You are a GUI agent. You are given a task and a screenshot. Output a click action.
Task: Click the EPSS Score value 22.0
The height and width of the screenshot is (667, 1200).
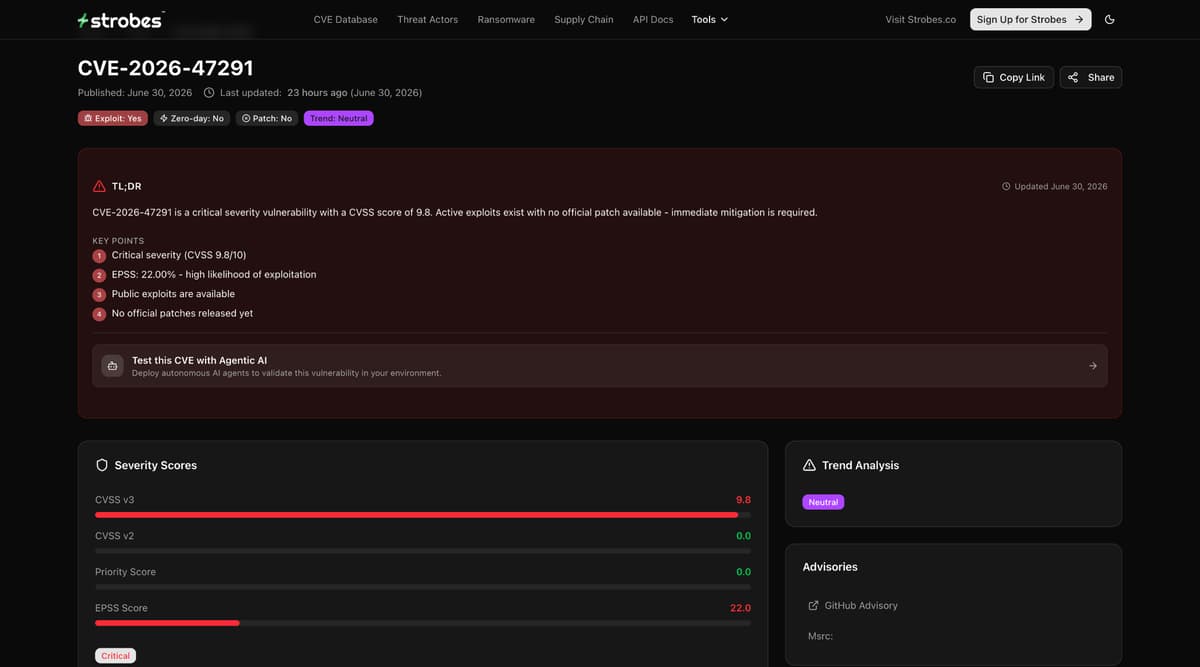click(x=740, y=608)
